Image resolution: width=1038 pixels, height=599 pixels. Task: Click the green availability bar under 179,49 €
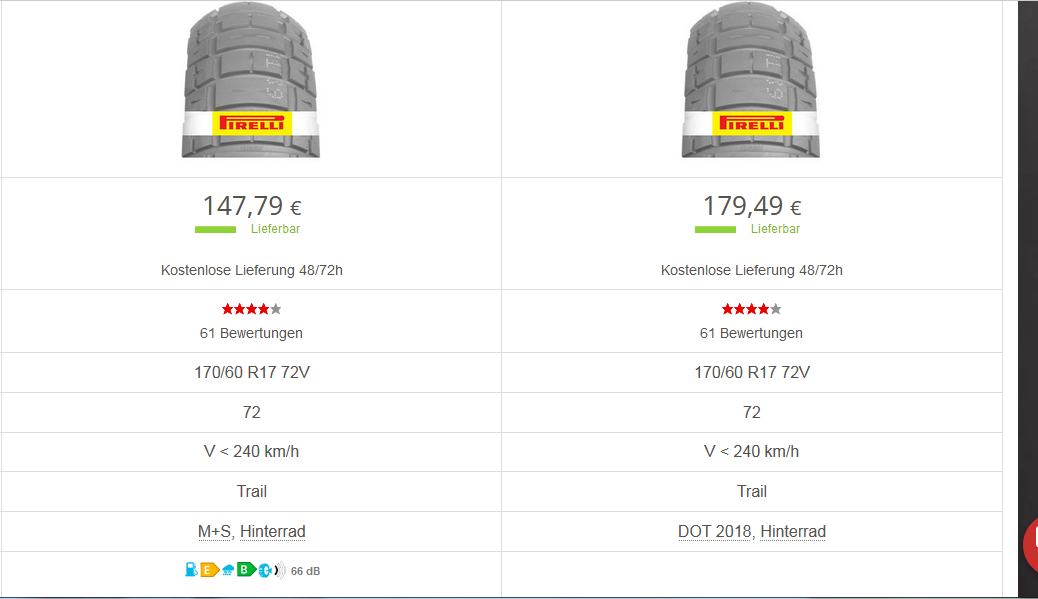click(715, 230)
